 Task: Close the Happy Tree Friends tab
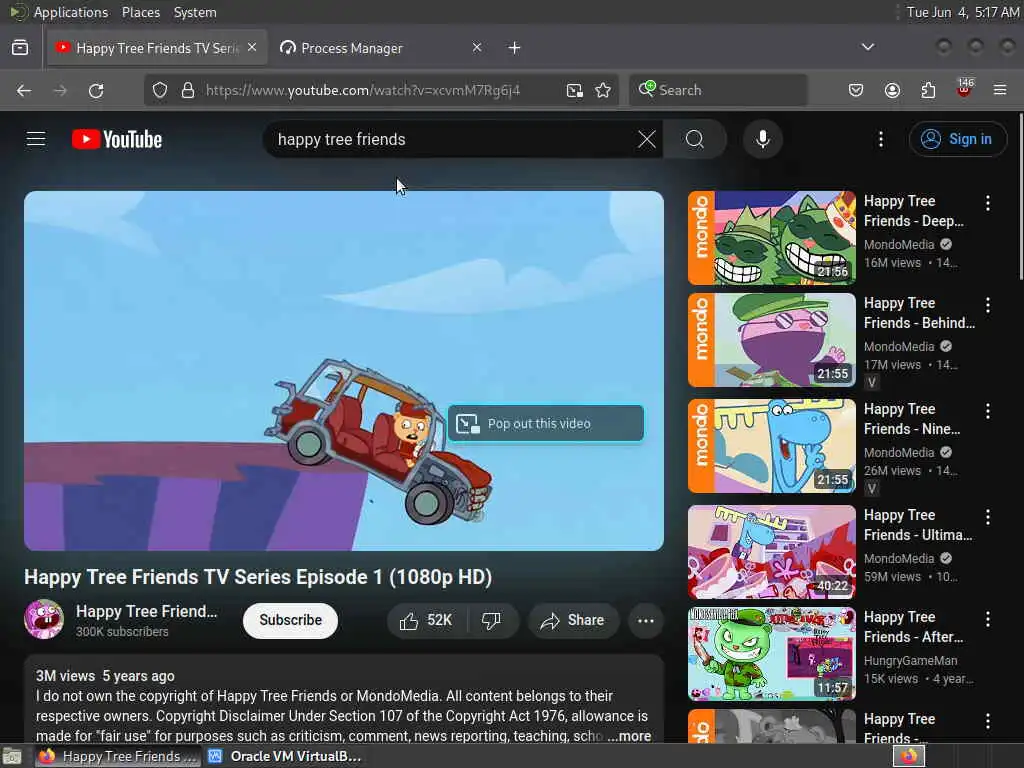[x=252, y=48]
